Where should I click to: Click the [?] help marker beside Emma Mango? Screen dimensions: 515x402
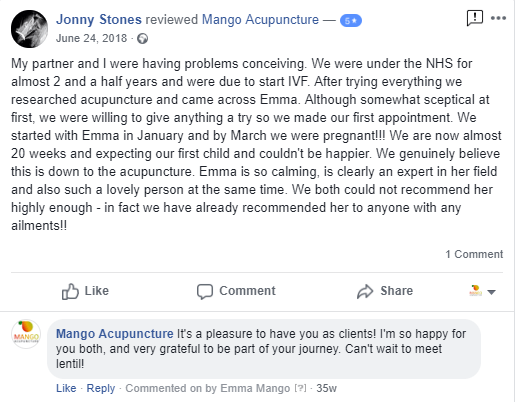[x=300, y=388]
